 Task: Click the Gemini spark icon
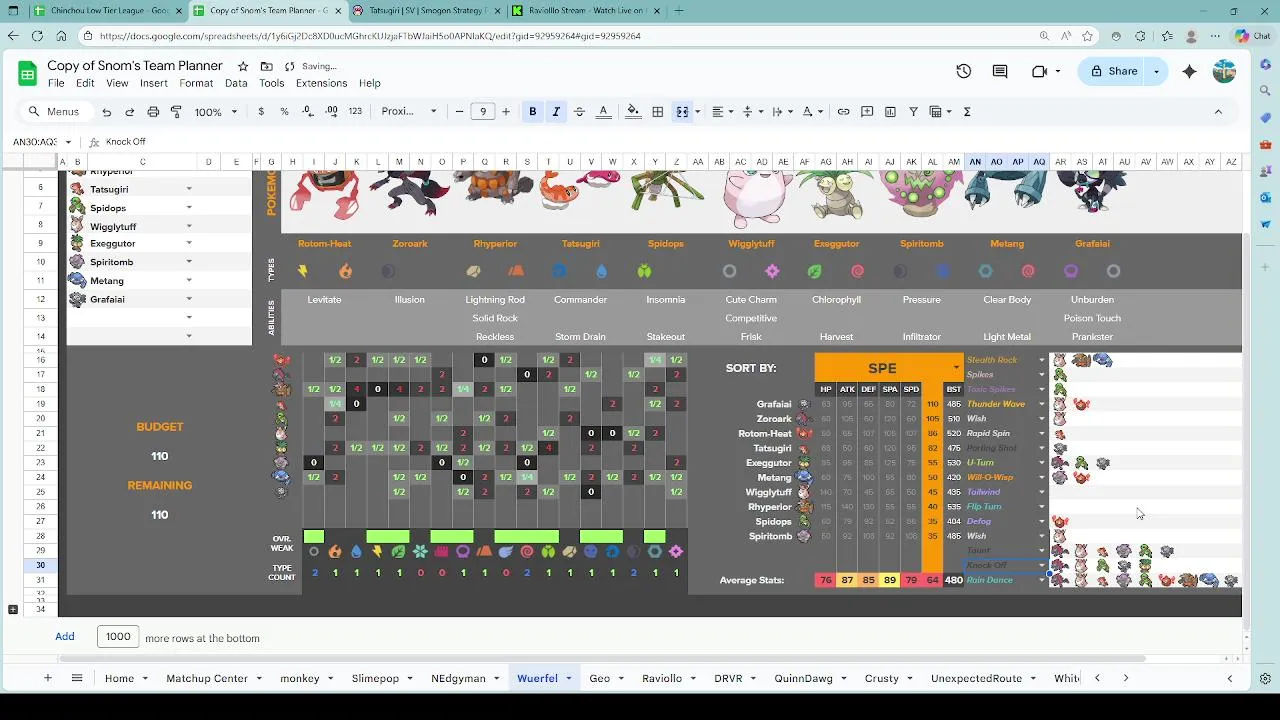(1189, 71)
